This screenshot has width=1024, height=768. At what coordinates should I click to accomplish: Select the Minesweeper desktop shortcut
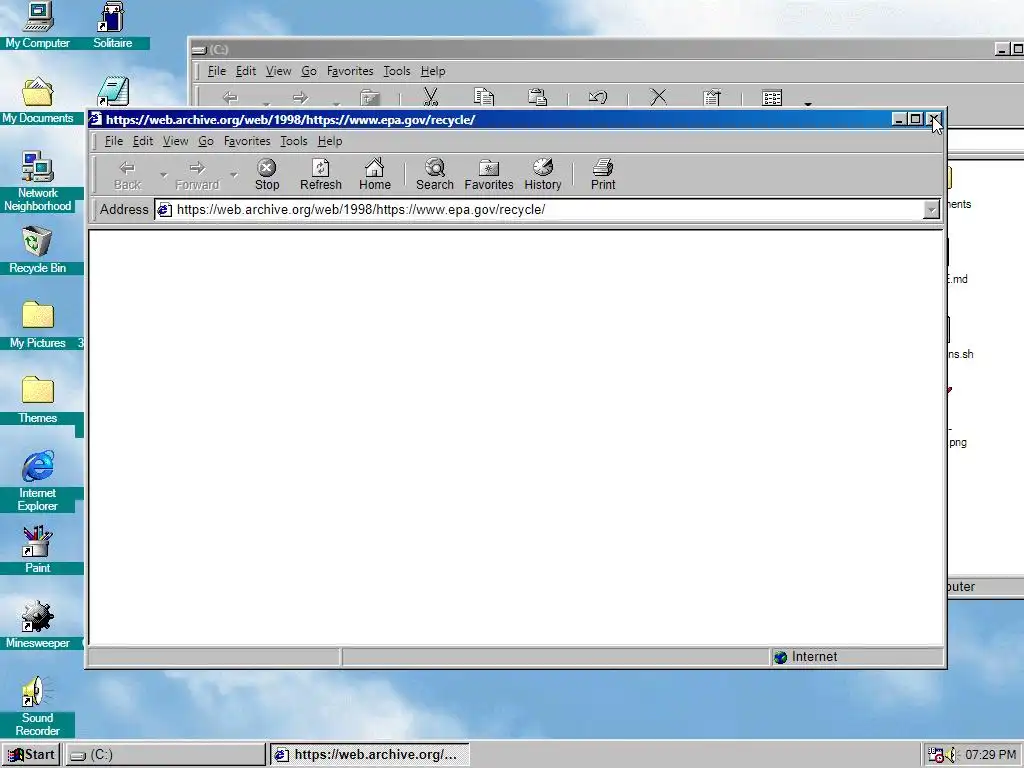pos(37,625)
